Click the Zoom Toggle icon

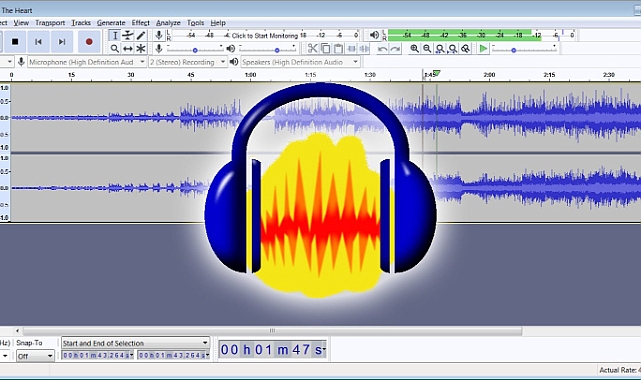click(x=465, y=49)
